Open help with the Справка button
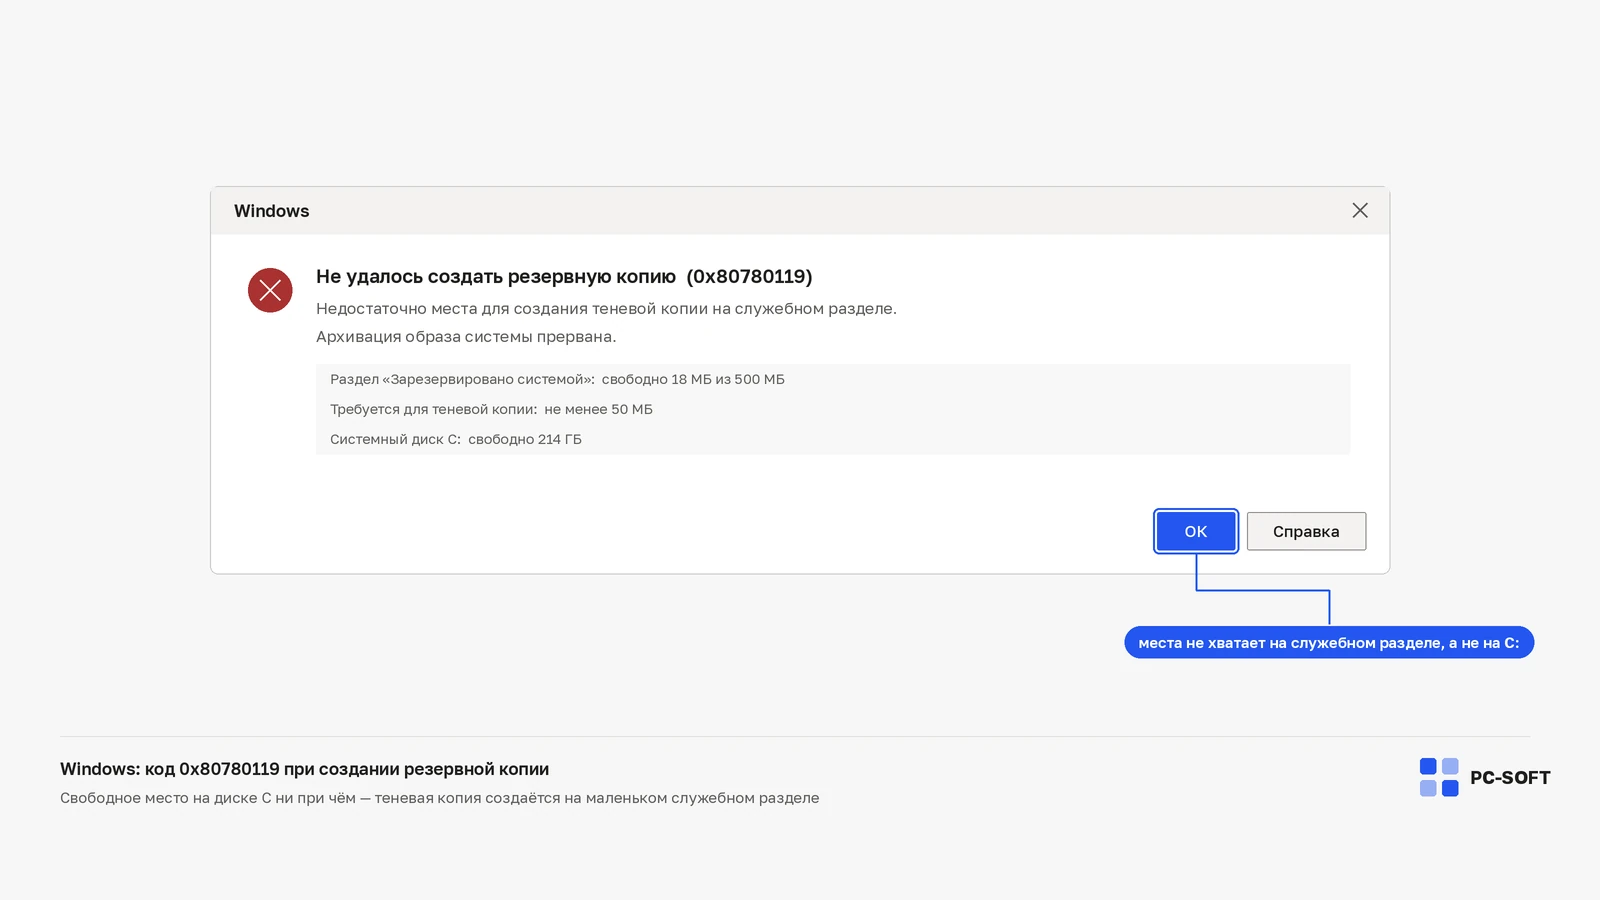Viewport: 1600px width, 900px height. click(x=1306, y=531)
